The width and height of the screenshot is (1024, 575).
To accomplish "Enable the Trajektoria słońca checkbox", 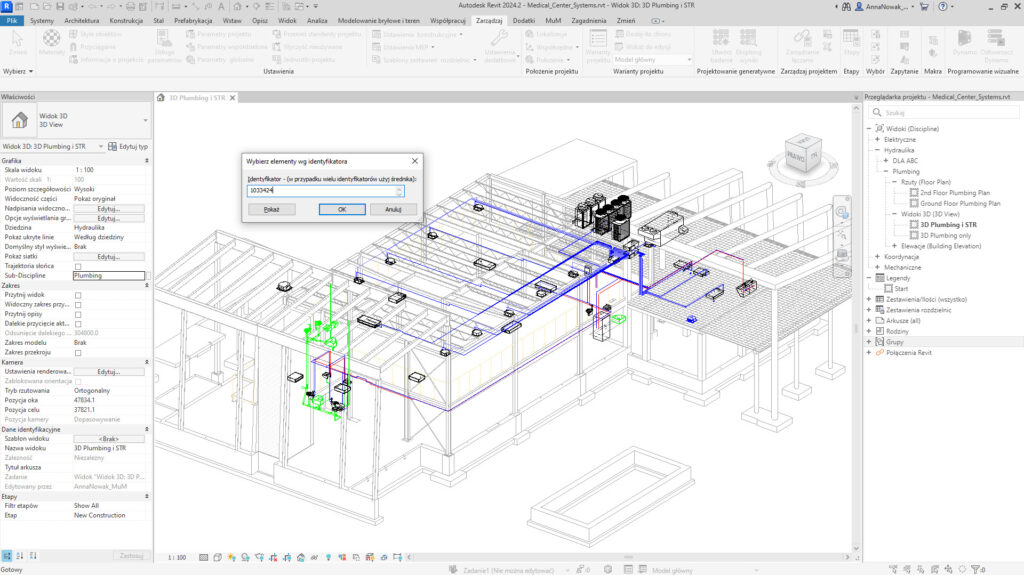I will [x=79, y=266].
